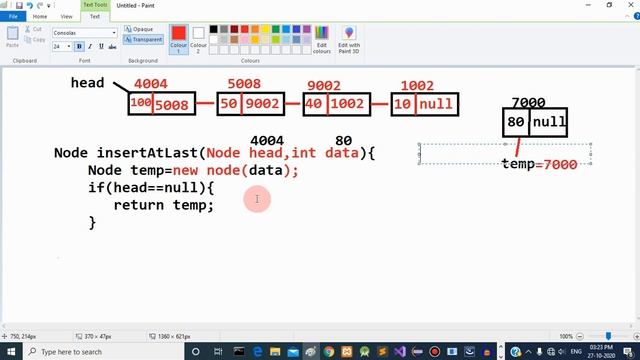Click the Cut scissors button
The image size is (640, 360).
point(33,29)
